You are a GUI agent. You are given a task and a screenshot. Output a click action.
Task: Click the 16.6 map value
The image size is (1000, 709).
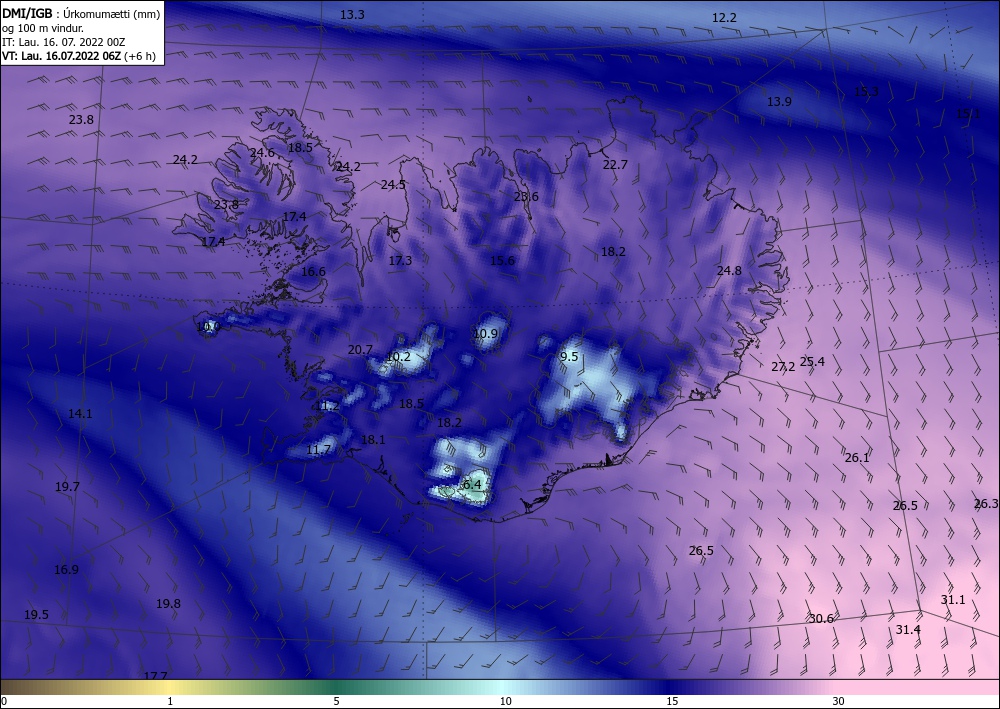(x=313, y=272)
